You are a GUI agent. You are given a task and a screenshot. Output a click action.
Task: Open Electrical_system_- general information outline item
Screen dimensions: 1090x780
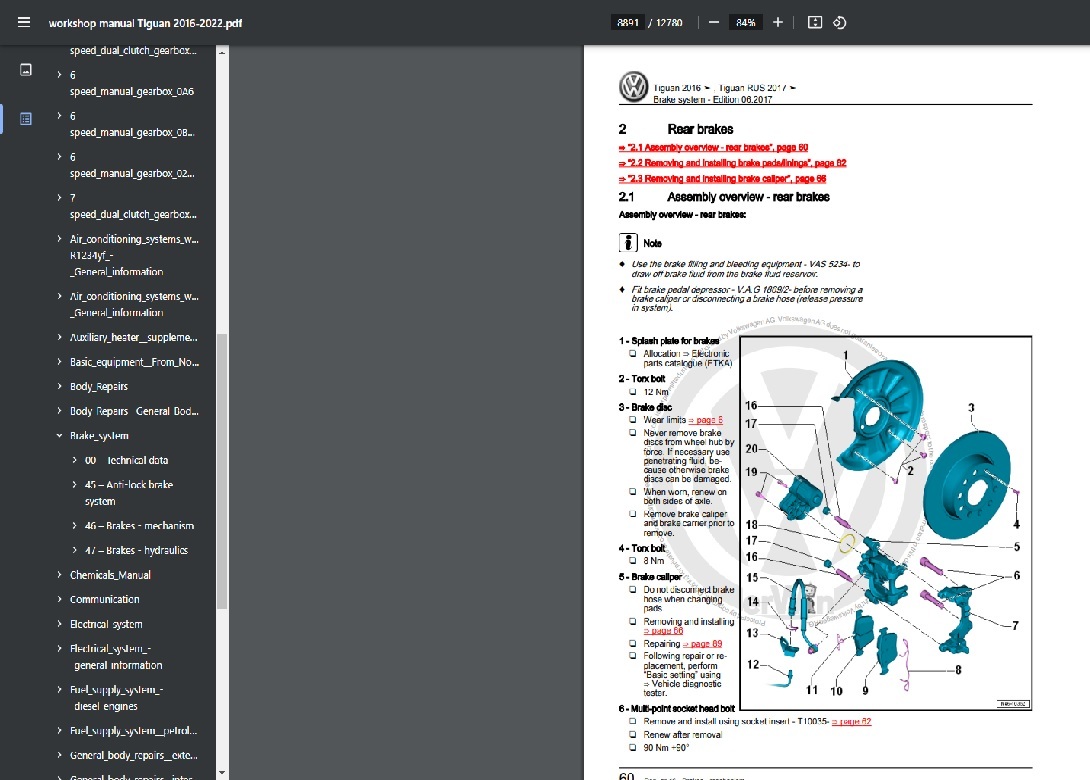[116, 656]
